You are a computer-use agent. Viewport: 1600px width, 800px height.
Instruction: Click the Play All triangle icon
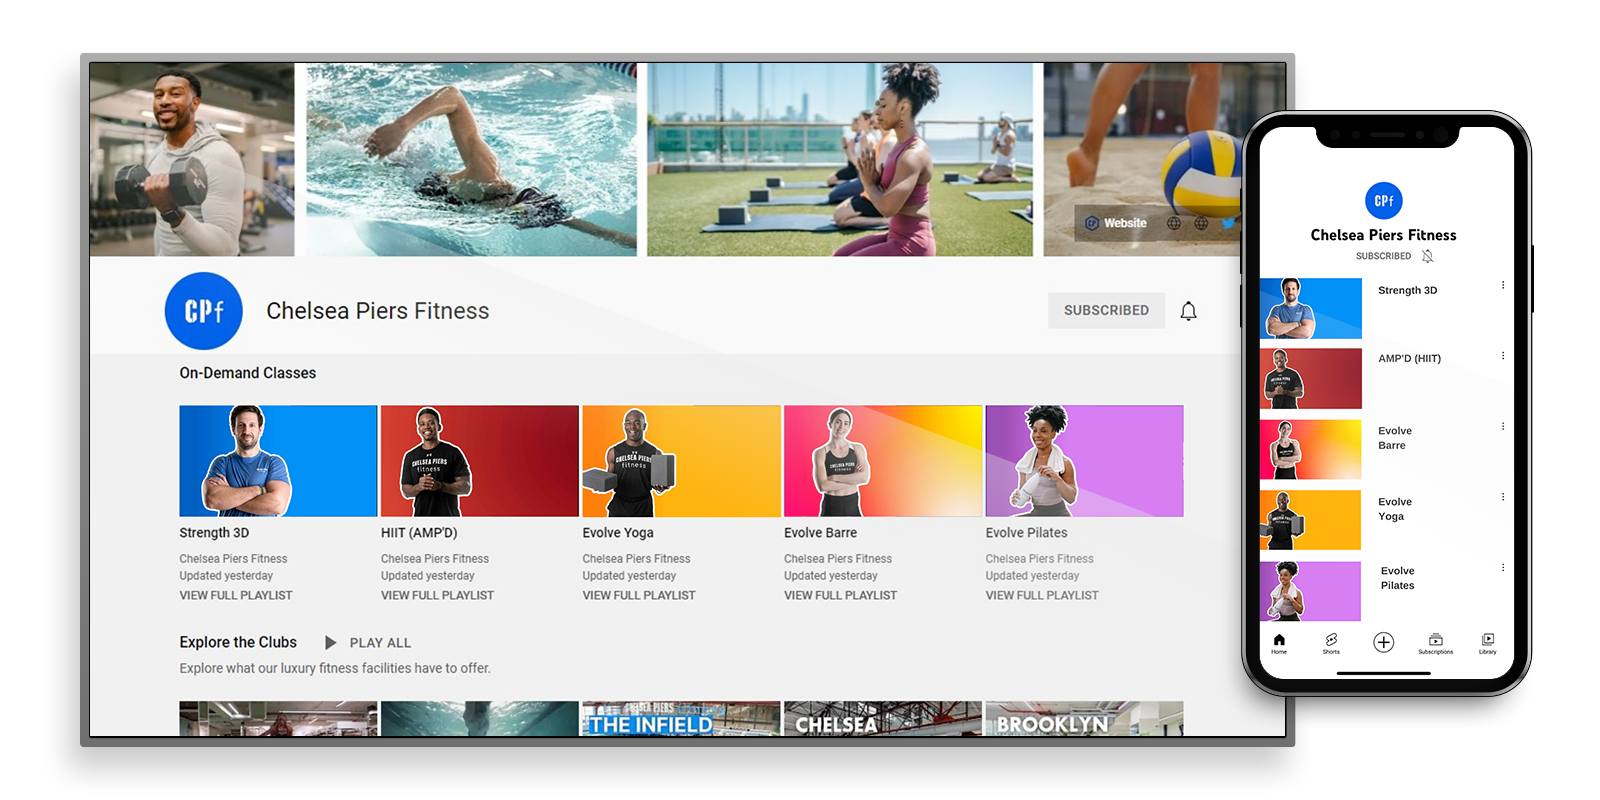(330, 642)
